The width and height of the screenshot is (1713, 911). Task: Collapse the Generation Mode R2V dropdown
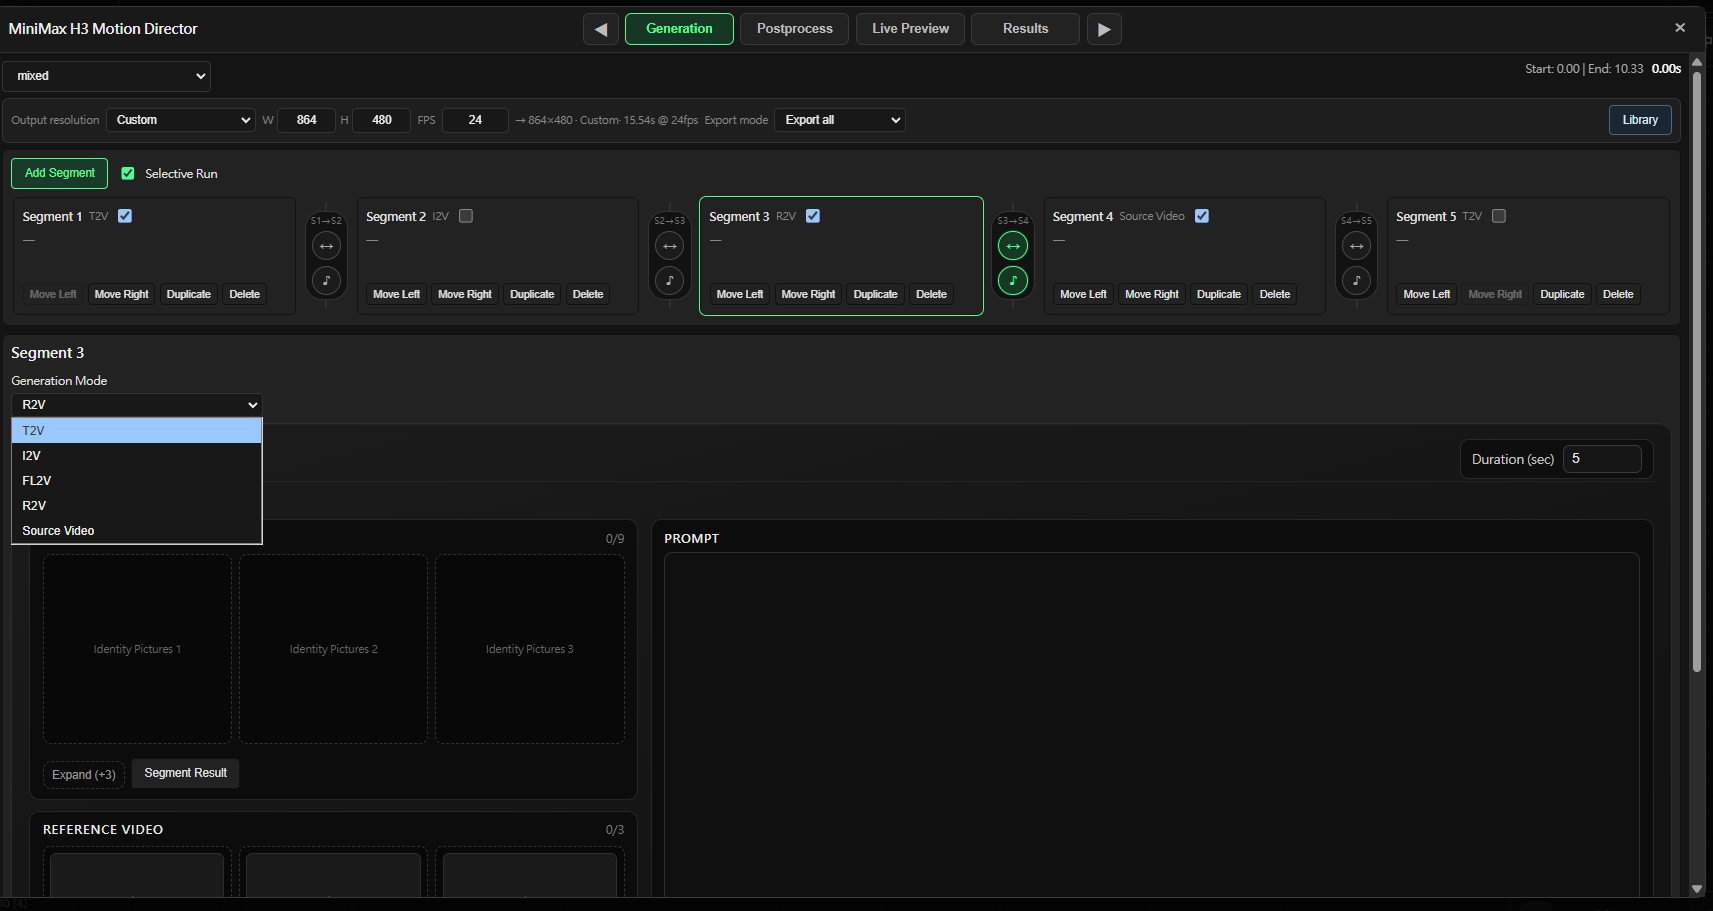pos(137,405)
